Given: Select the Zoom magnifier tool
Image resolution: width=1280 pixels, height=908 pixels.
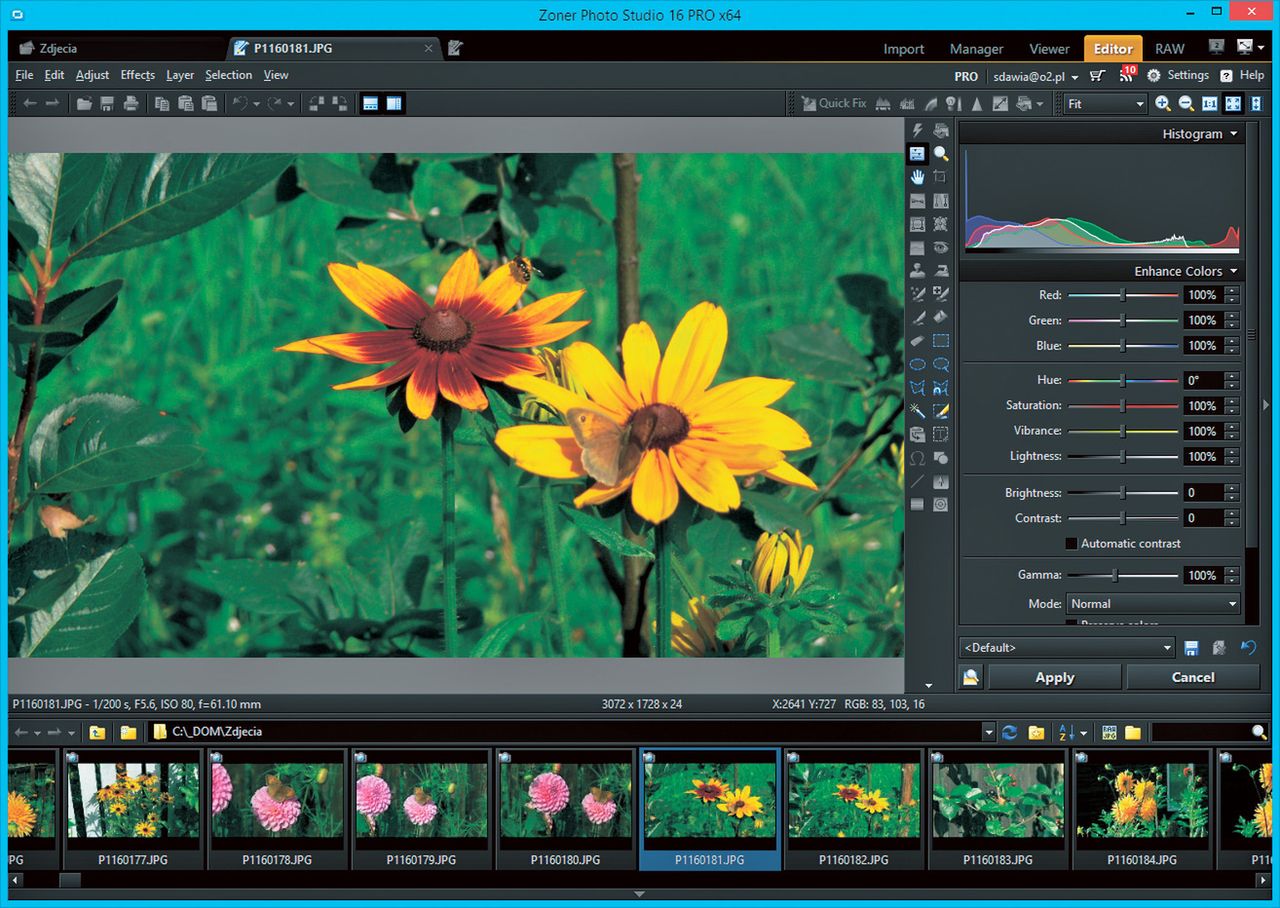Looking at the screenshot, I should coord(941,154).
